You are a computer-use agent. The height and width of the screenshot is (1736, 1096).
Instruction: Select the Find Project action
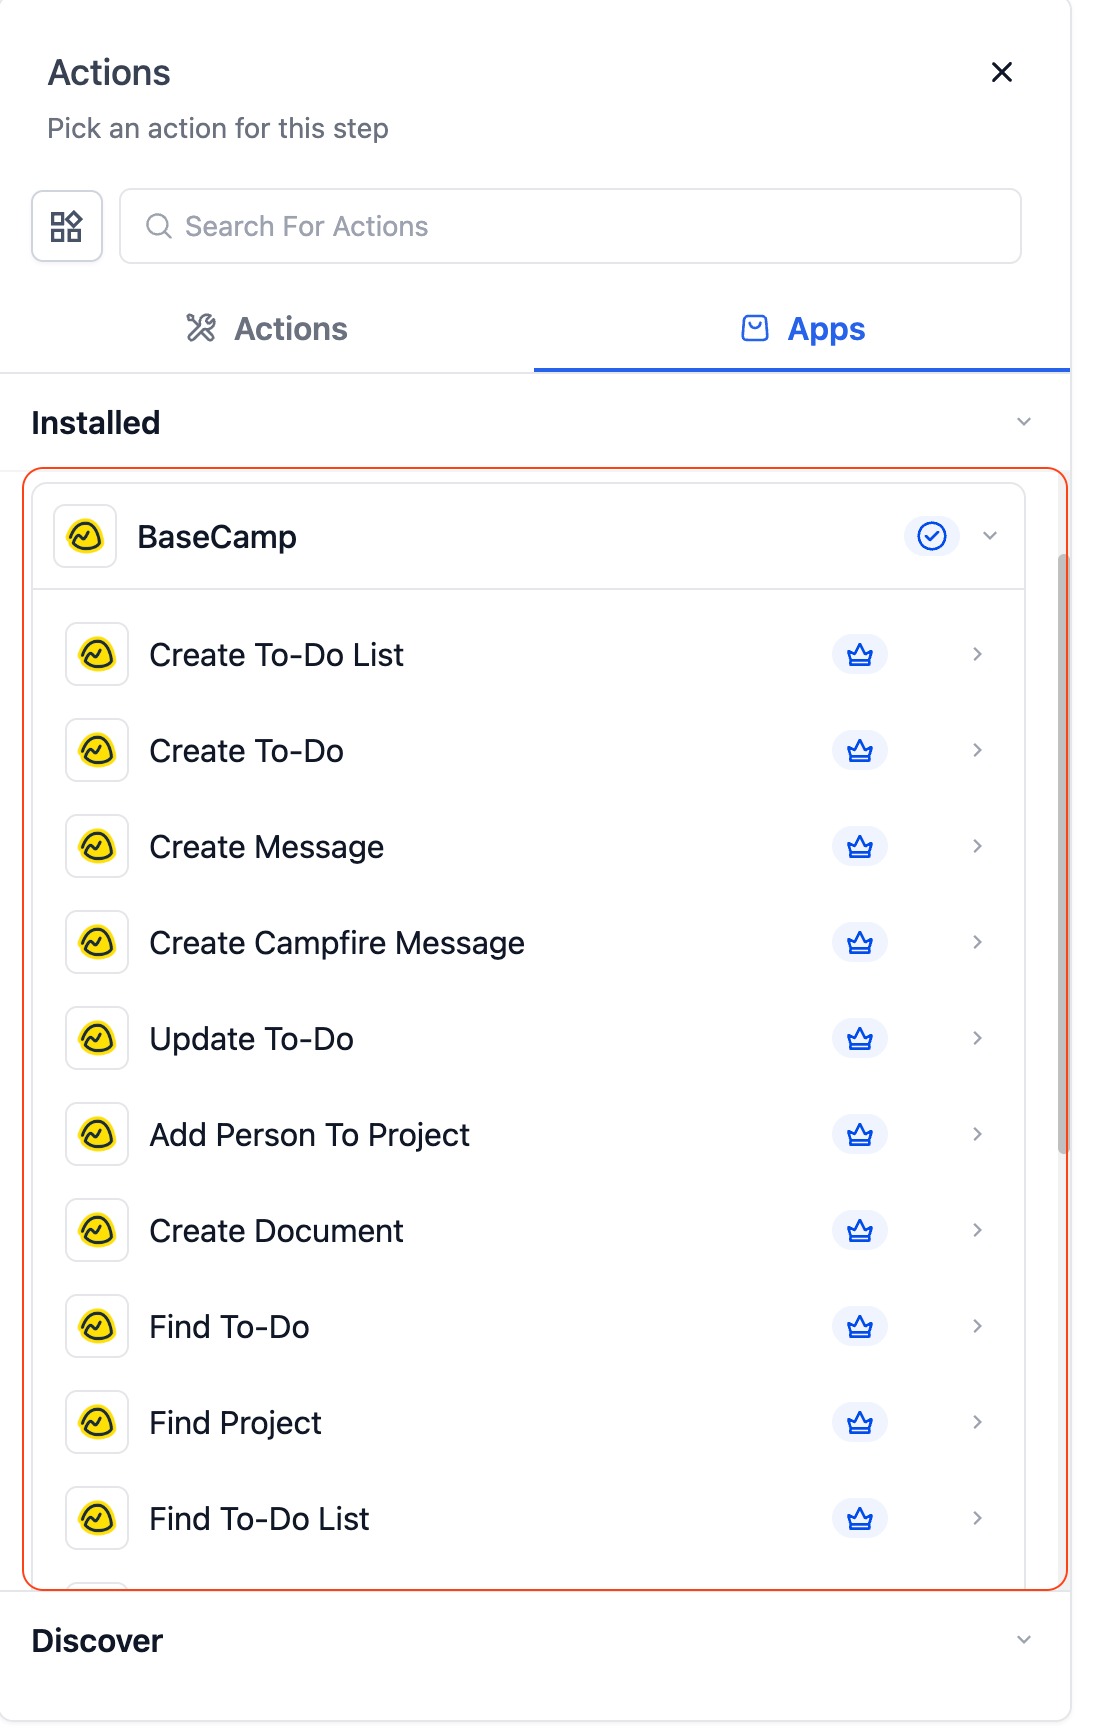(x=529, y=1423)
